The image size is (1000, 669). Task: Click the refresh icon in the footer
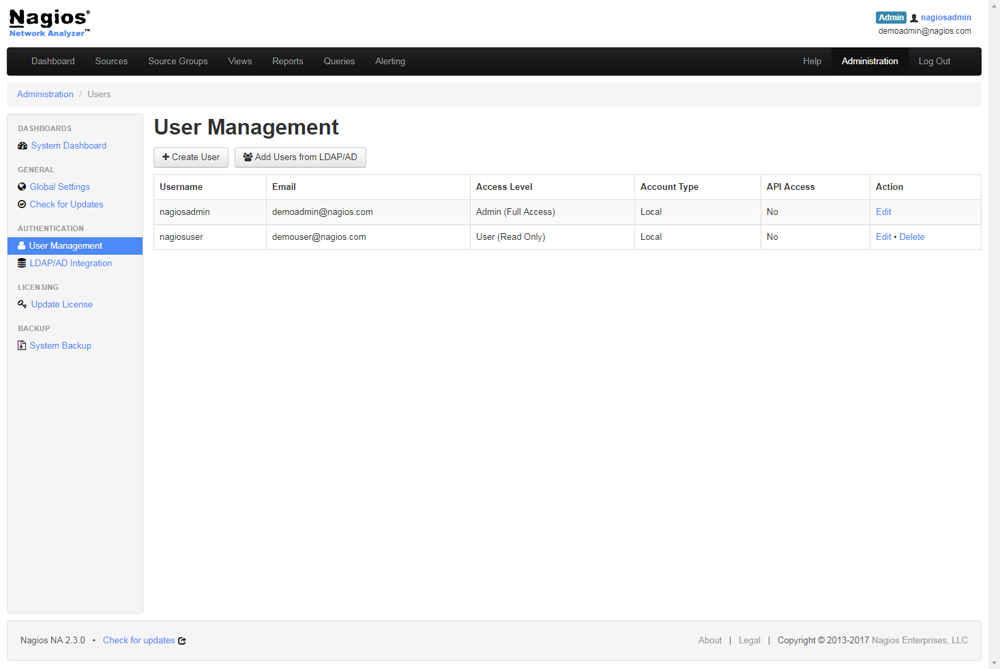click(x=182, y=641)
